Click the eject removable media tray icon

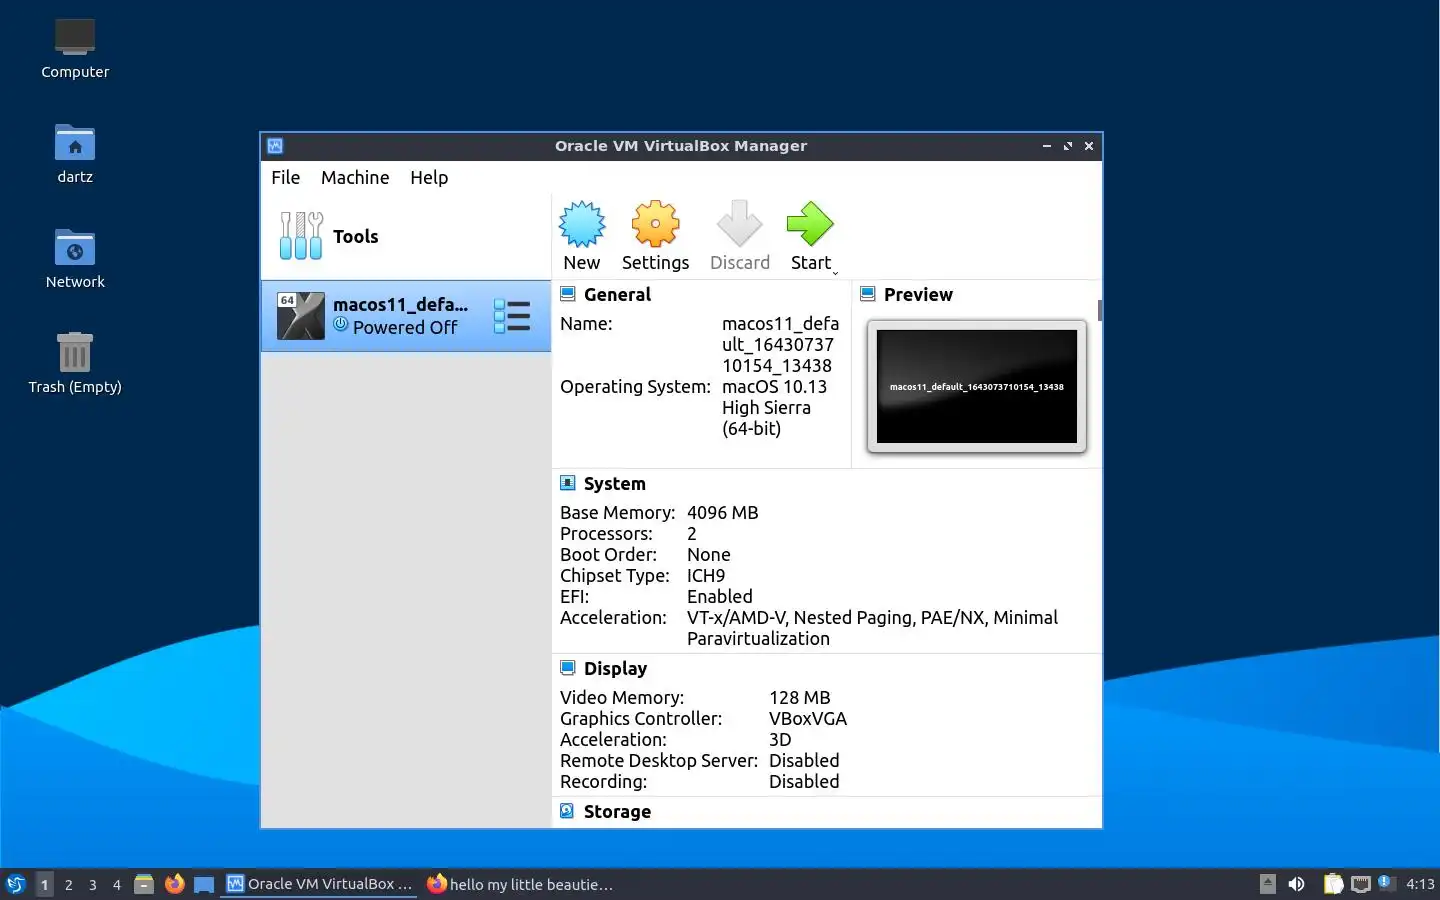pos(1268,883)
